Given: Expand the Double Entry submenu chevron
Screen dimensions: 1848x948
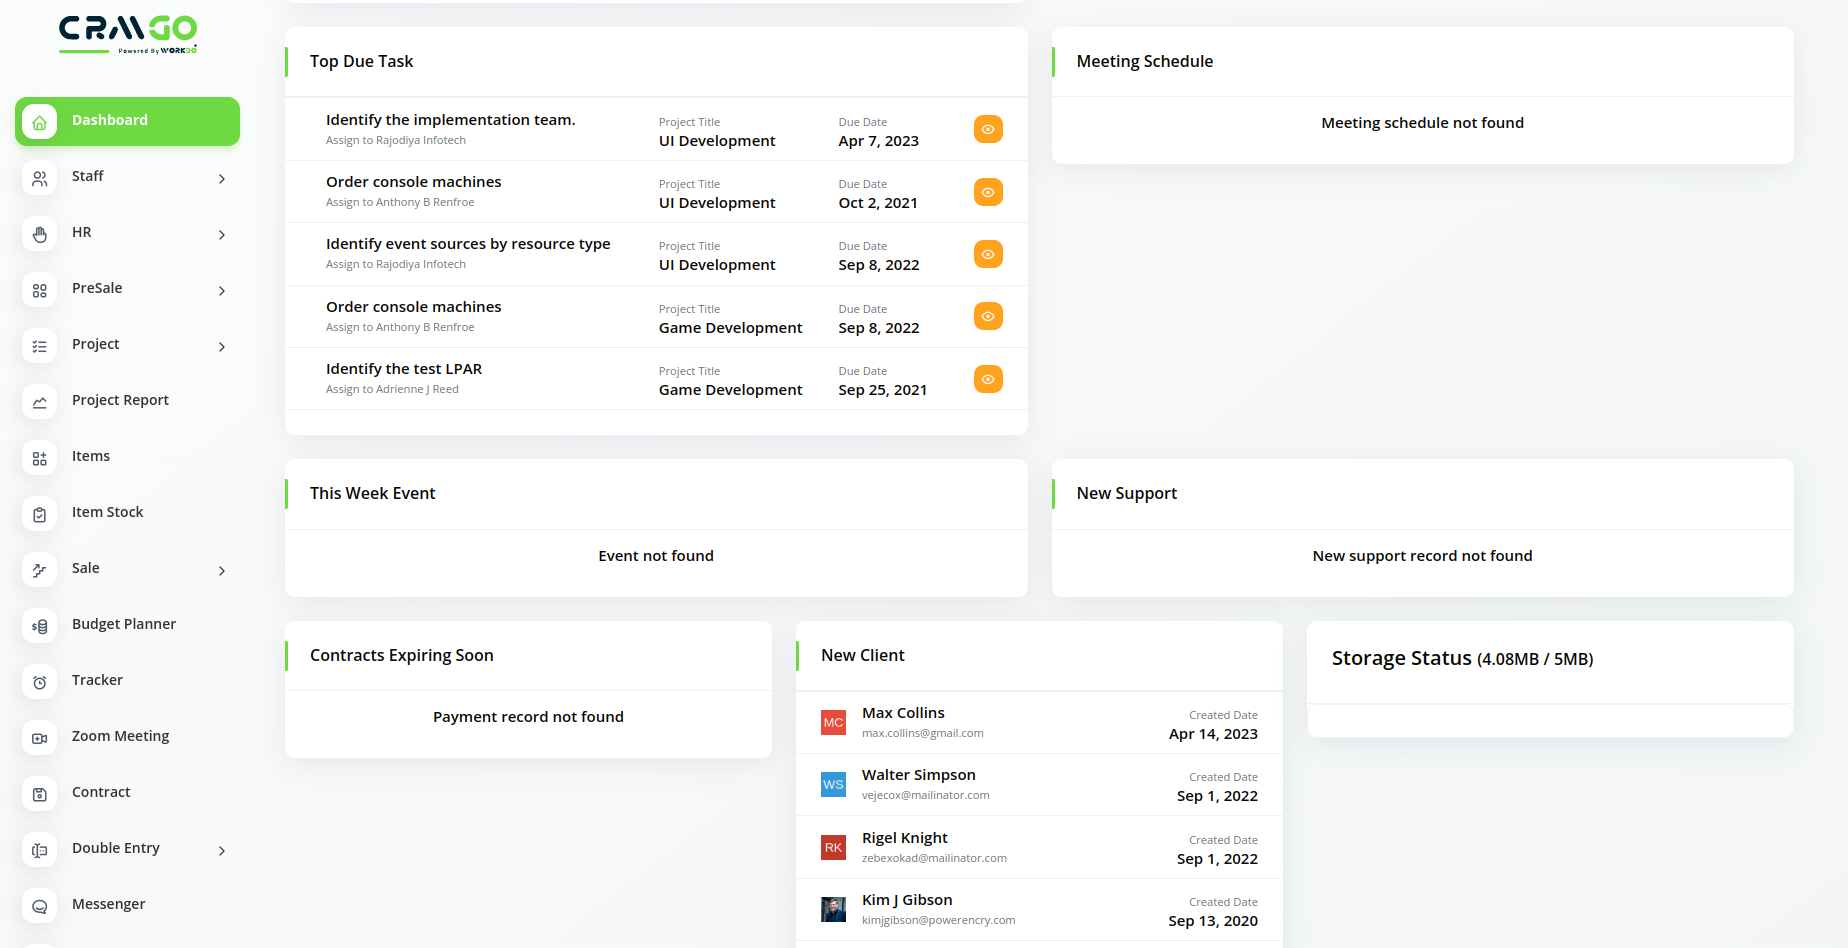Looking at the screenshot, I should tap(222, 851).
